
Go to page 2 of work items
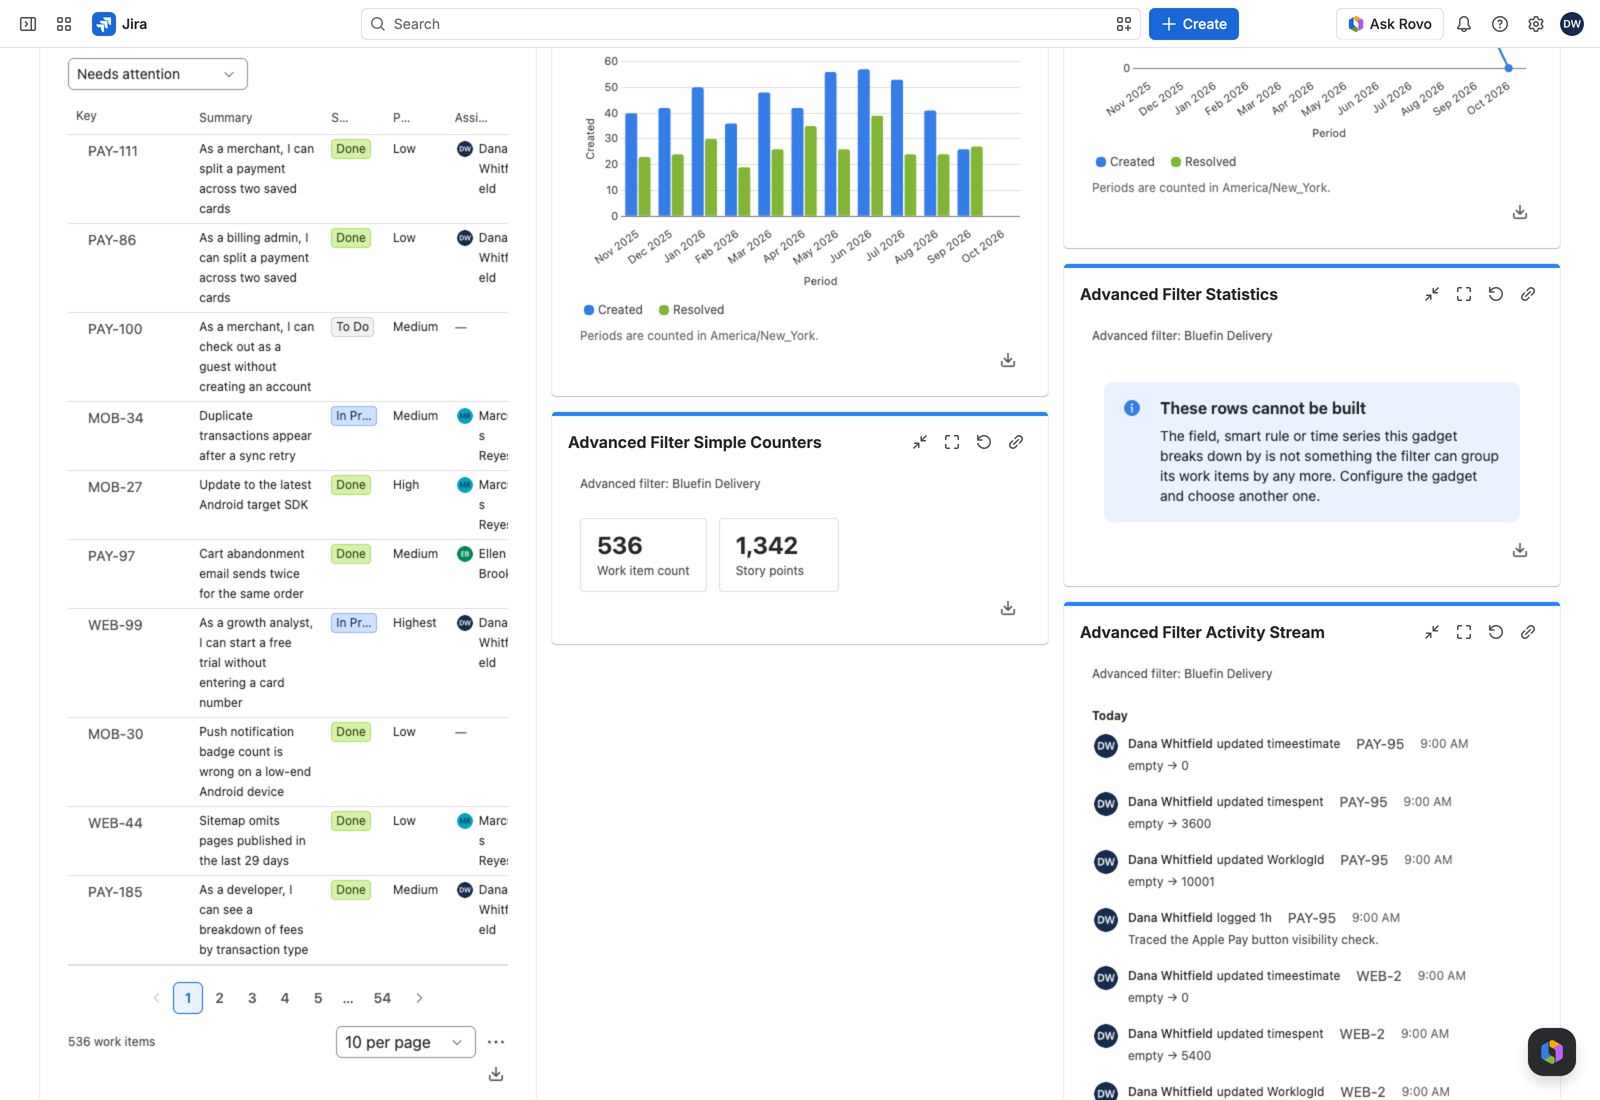pos(220,998)
